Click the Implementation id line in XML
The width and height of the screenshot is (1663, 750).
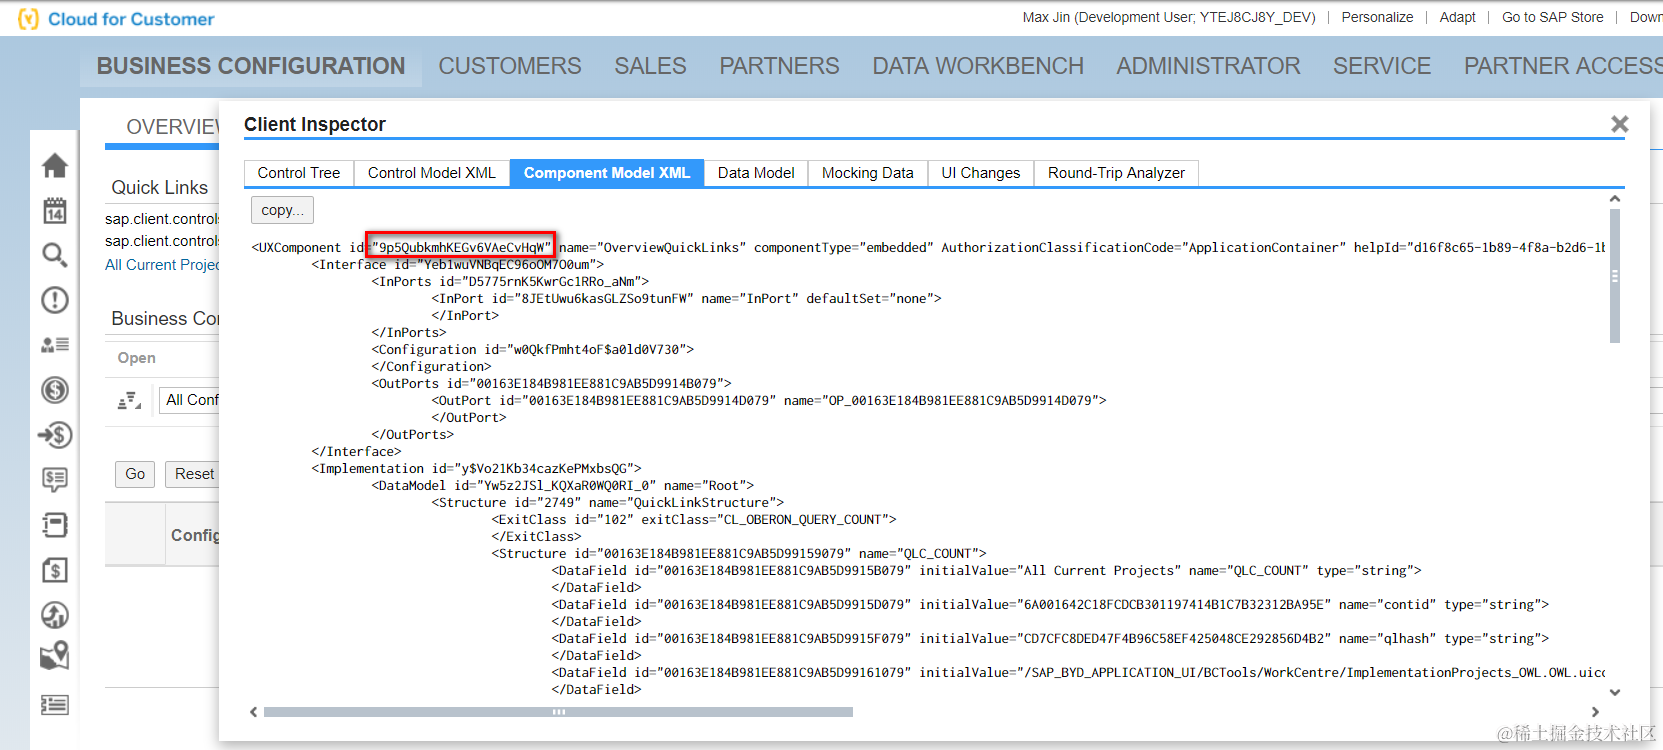[x=477, y=468]
